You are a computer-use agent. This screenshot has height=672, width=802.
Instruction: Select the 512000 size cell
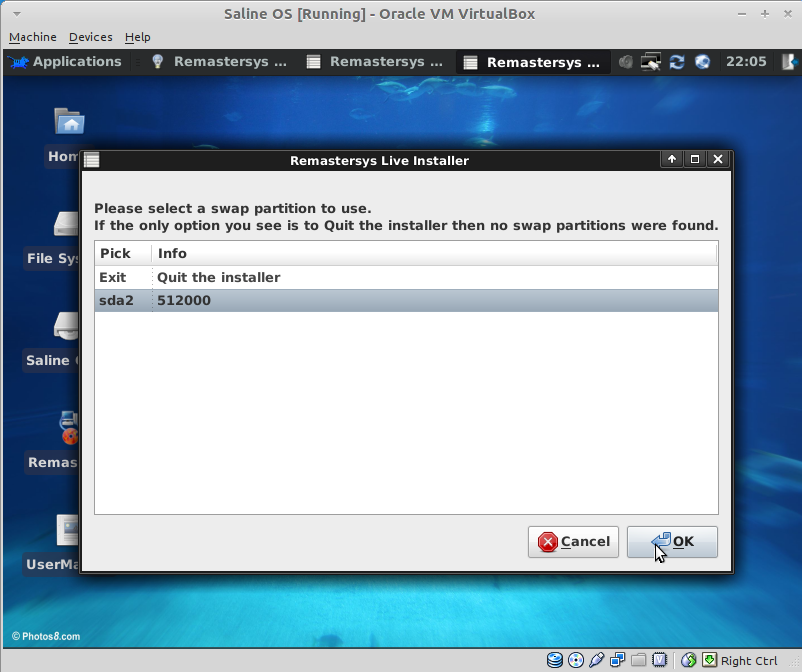(184, 300)
